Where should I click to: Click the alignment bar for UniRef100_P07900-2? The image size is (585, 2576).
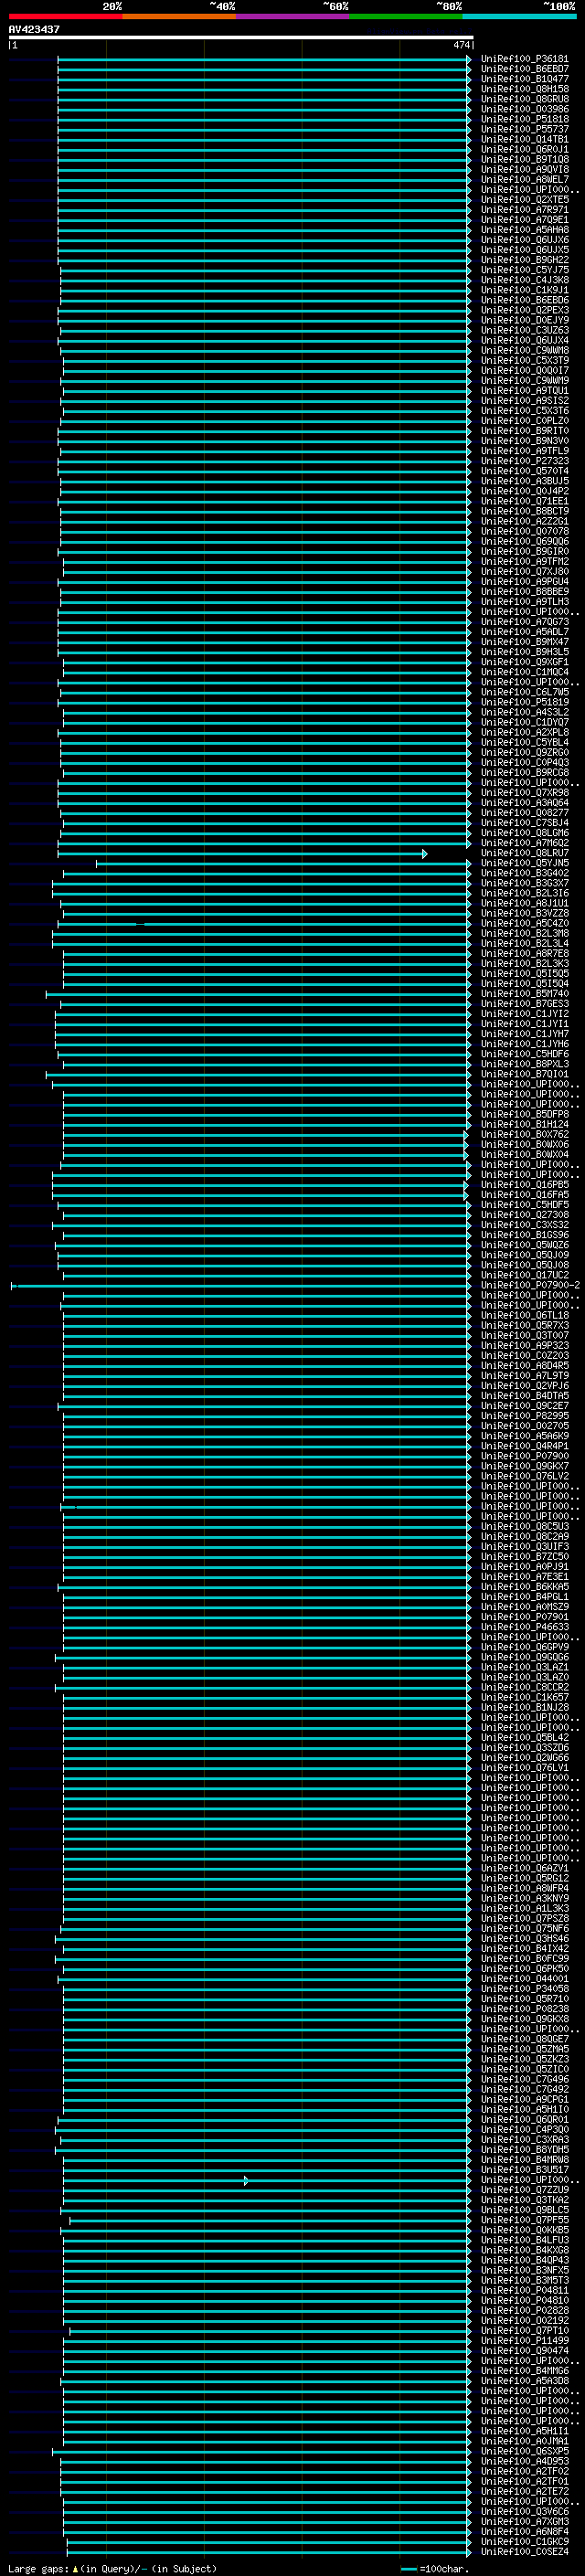[241, 1285]
